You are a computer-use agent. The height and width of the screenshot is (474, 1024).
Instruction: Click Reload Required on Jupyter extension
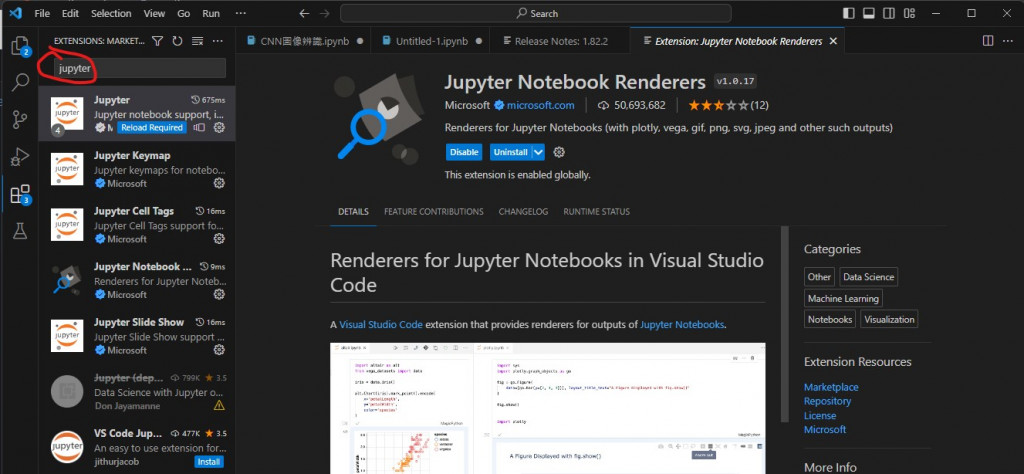coord(152,128)
